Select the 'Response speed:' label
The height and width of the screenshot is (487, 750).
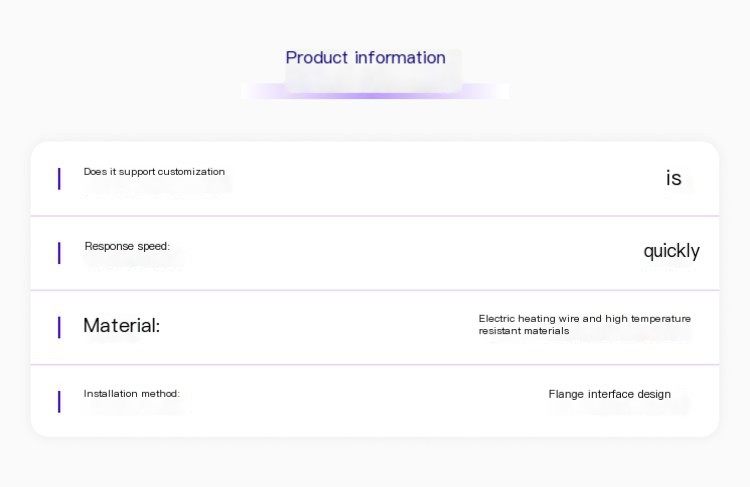click(127, 246)
